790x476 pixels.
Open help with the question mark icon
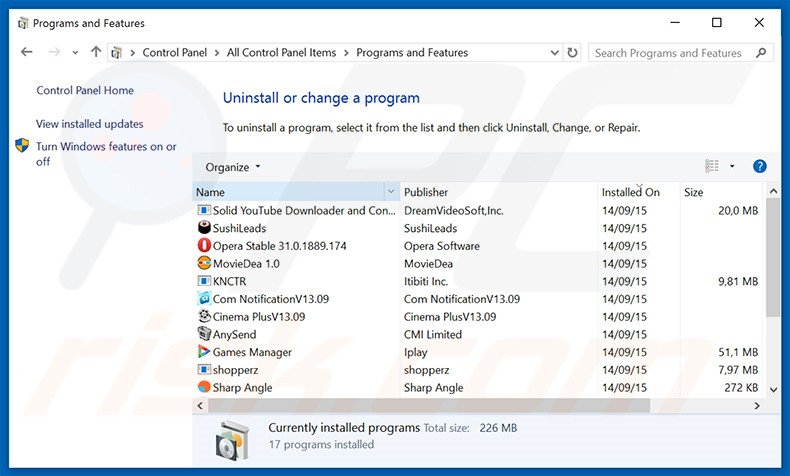(759, 166)
